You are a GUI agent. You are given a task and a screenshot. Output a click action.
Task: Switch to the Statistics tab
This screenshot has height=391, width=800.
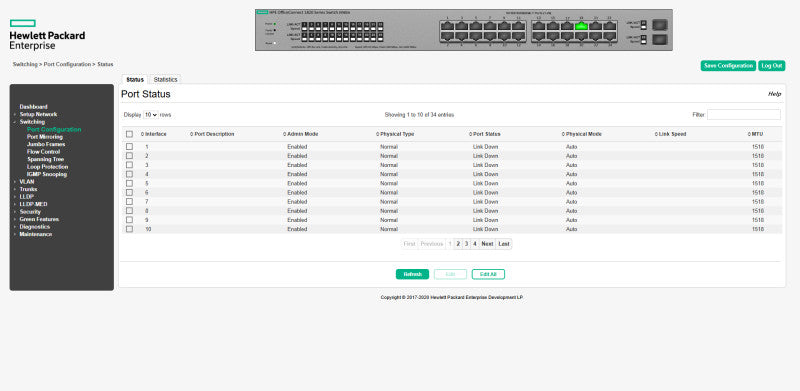[165, 80]
